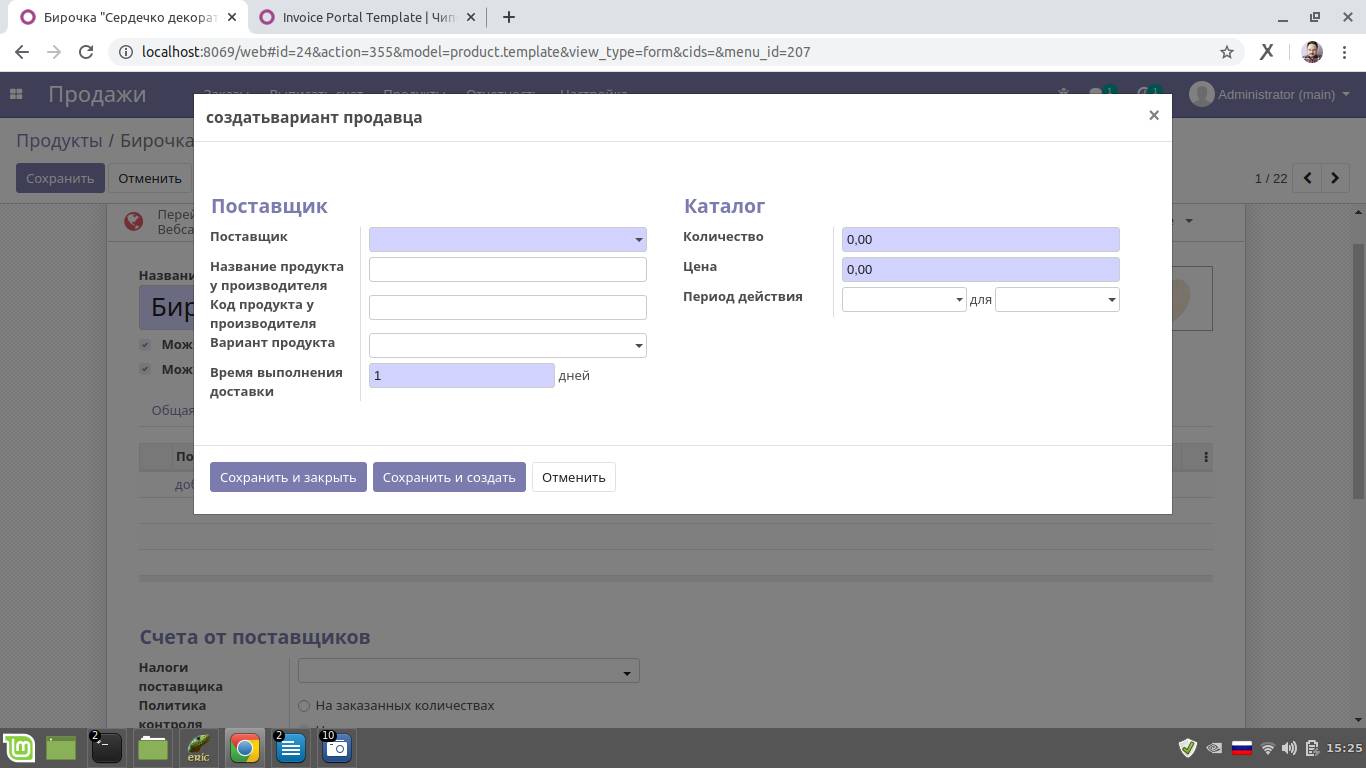The image size is (1366, 768).
Task: Reload the current page
Action: coord(86,52)
